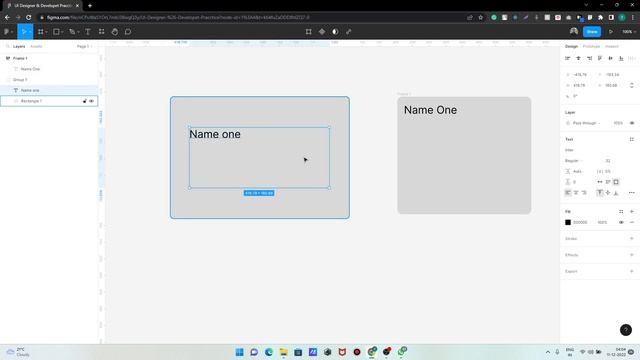Open the Pen tool options dropdown arrow
Viewport: 640px width, 360px height.
coord(78,32)
